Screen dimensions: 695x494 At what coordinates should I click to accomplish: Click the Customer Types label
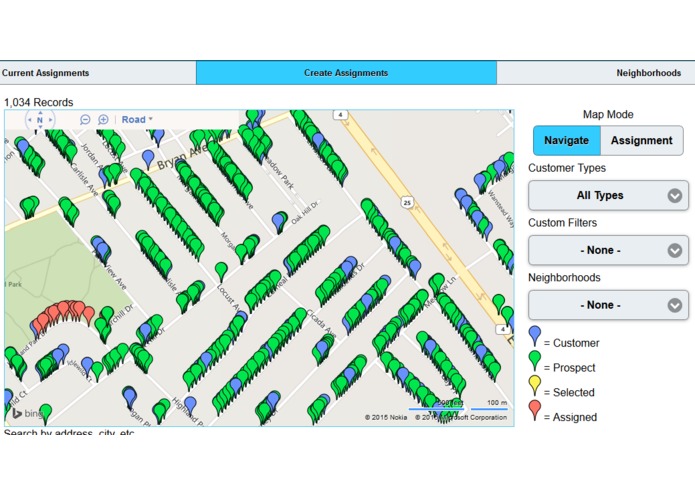coord(567,168)
